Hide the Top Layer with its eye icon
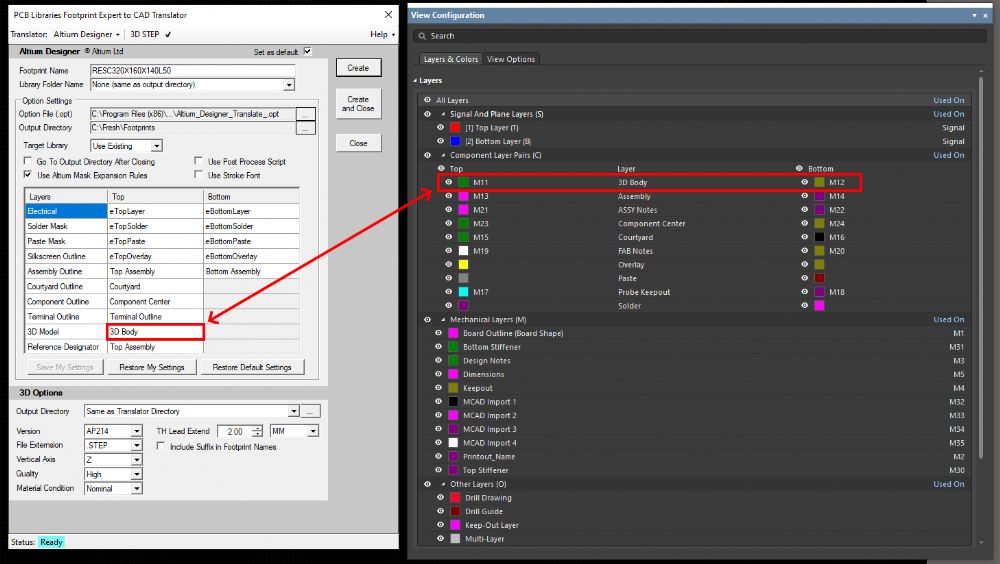The image size is (1000, 564). tap(440, 128)
